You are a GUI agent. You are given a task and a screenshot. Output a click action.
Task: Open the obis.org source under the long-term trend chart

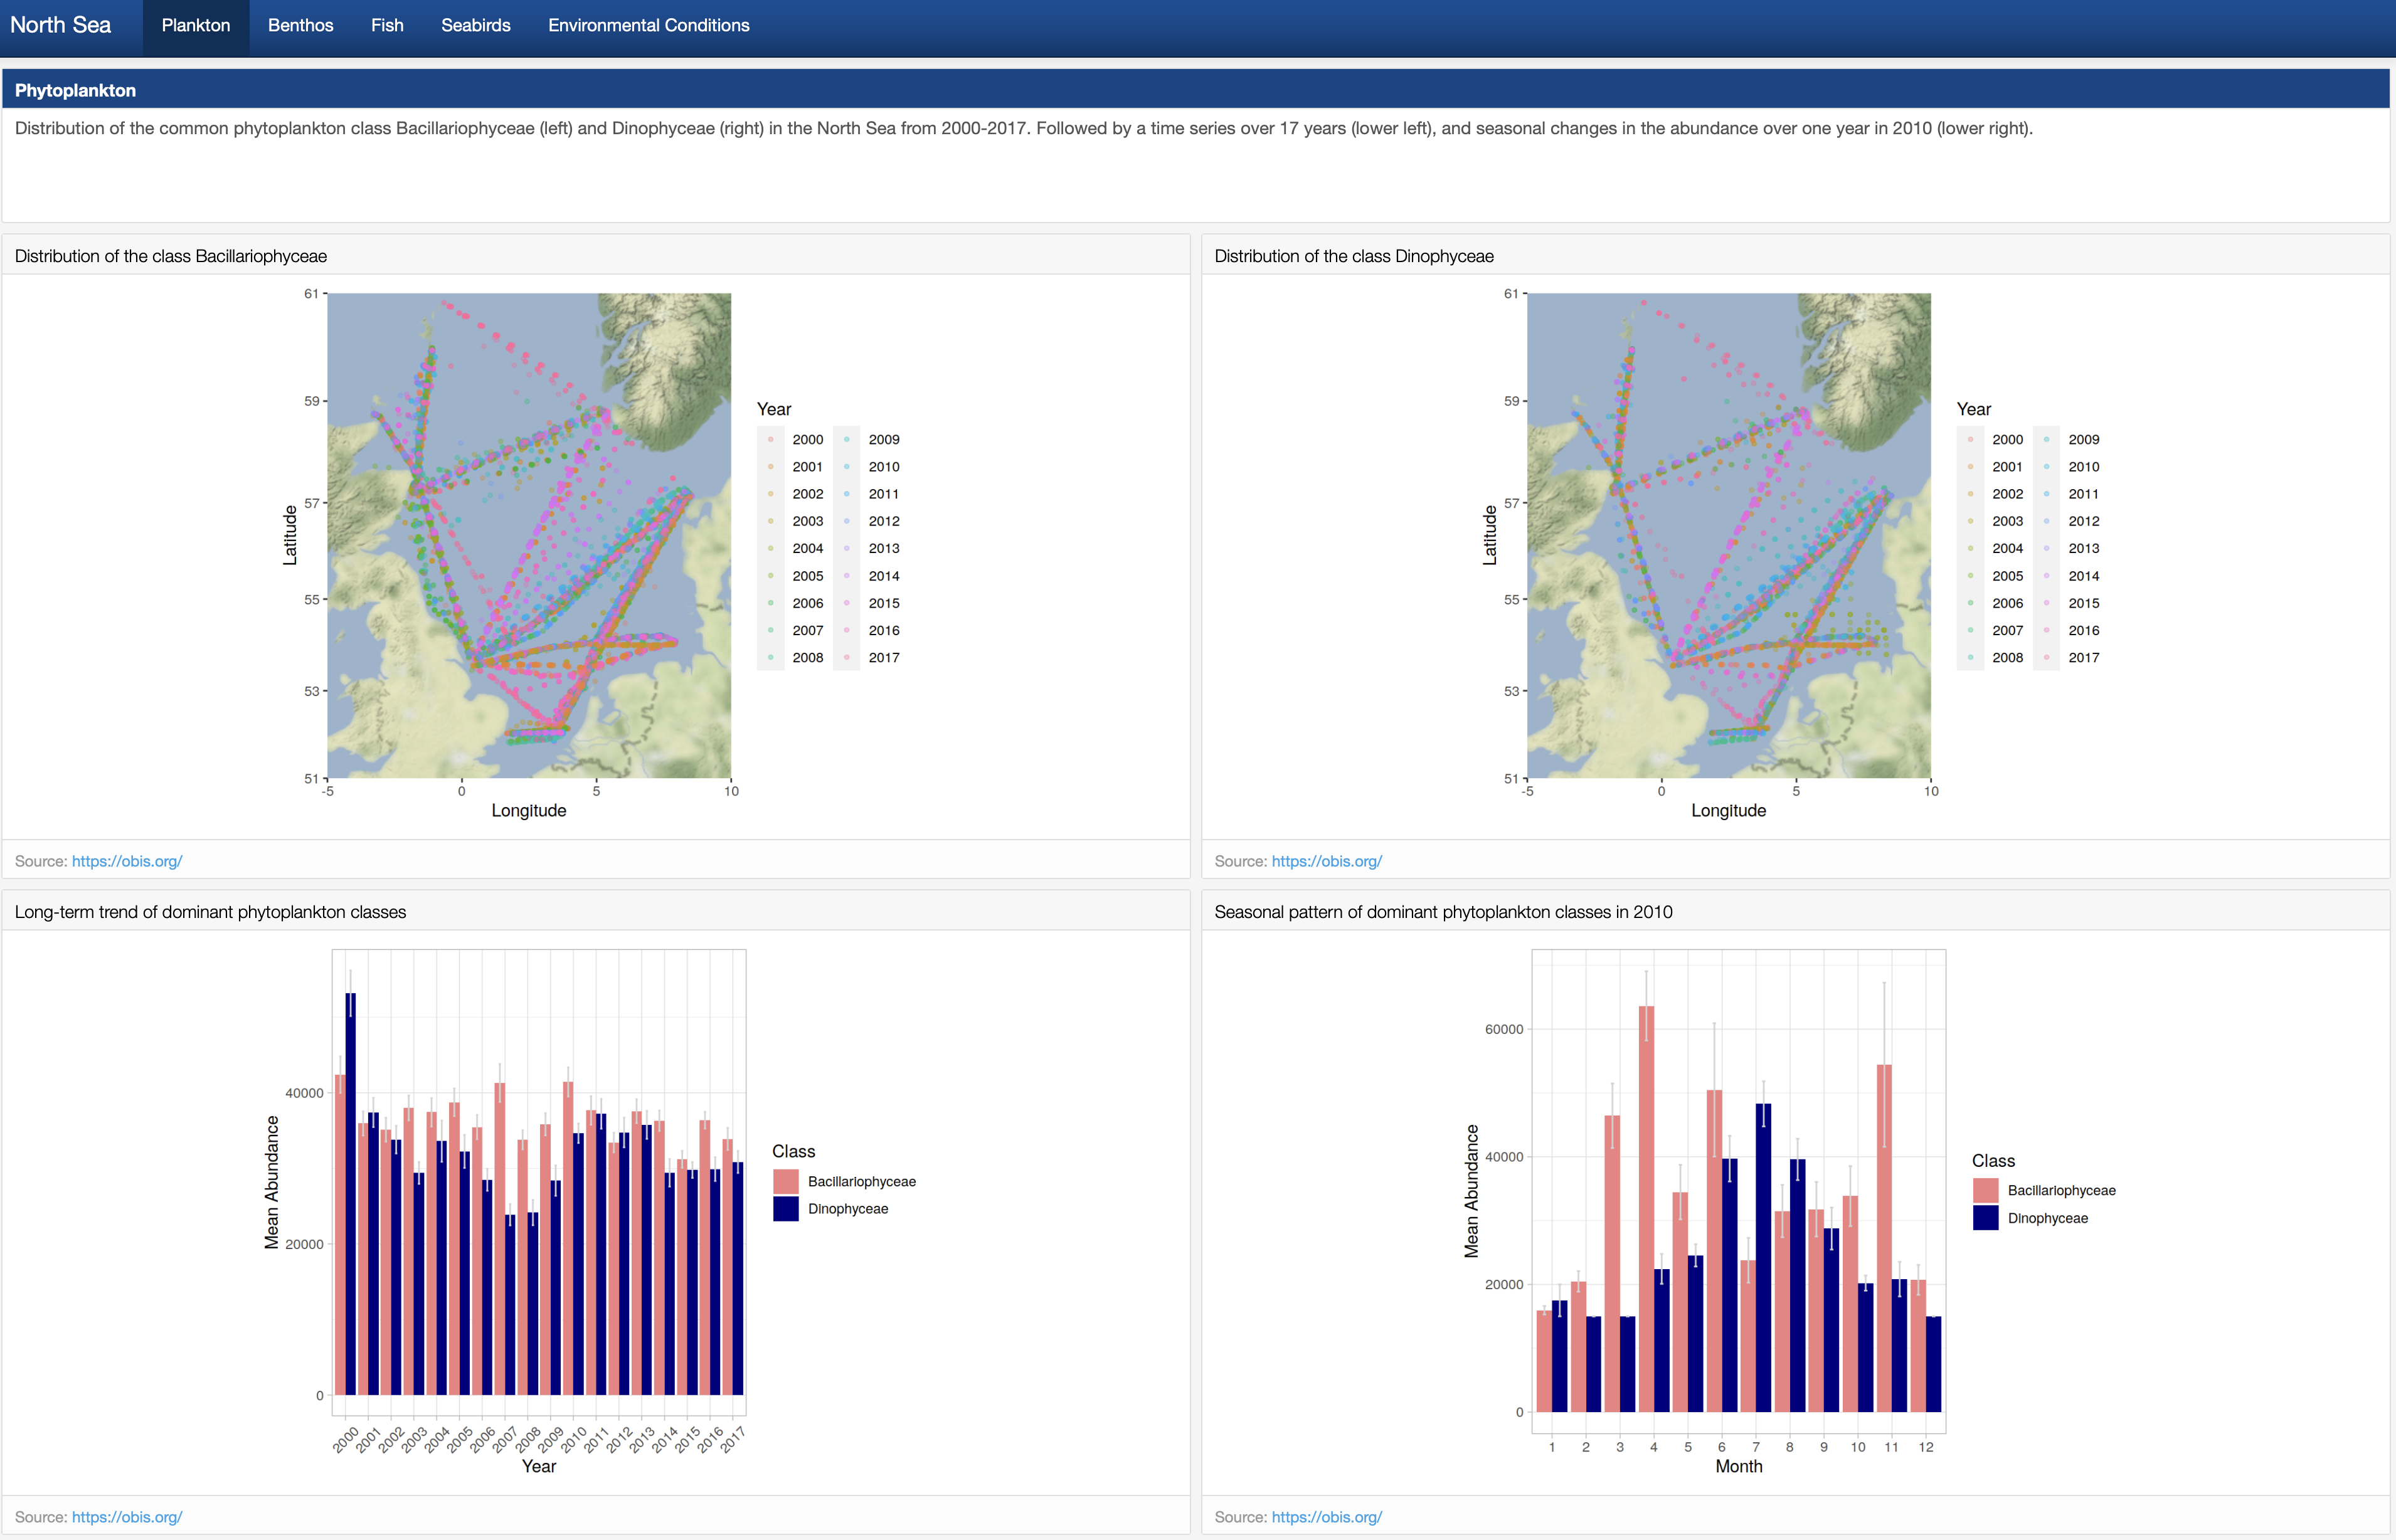coord(127,1516)
